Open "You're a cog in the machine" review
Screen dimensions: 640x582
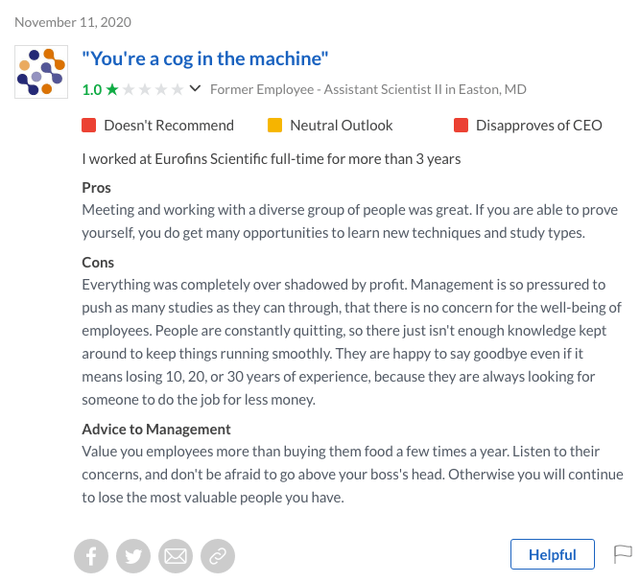(x=205, y=59)
